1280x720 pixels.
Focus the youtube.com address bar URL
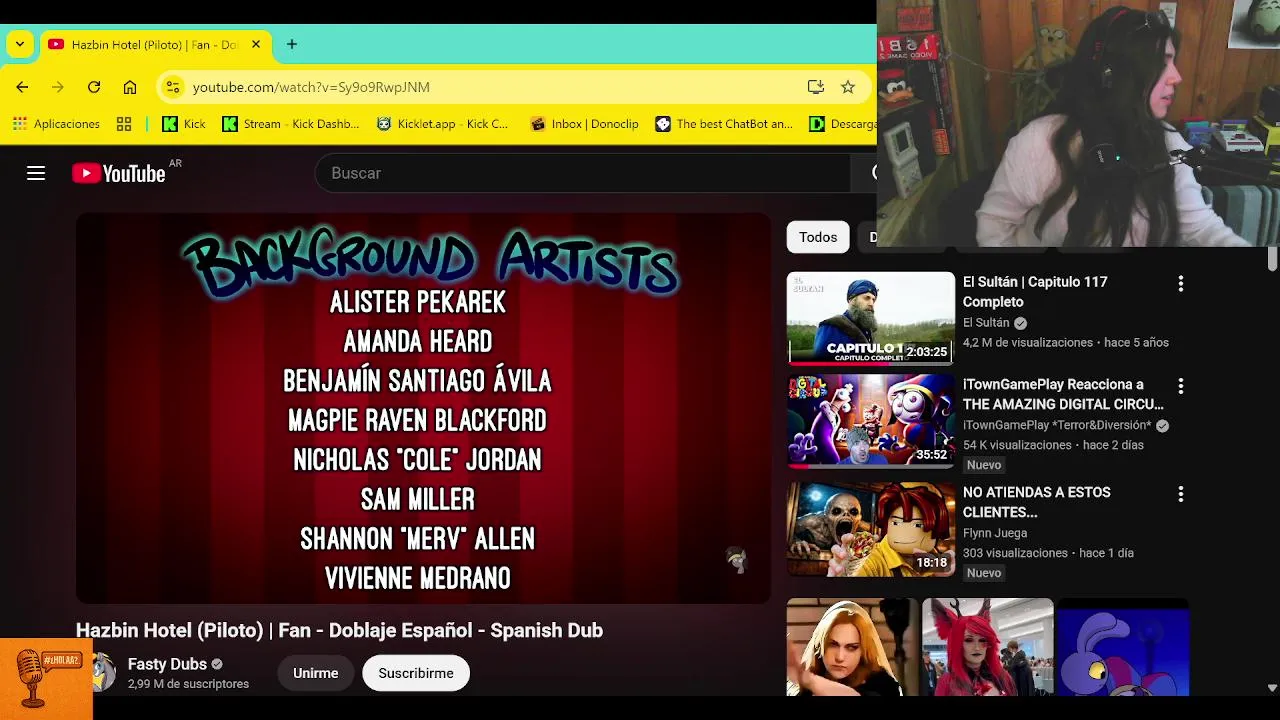[x=311, y=87]
